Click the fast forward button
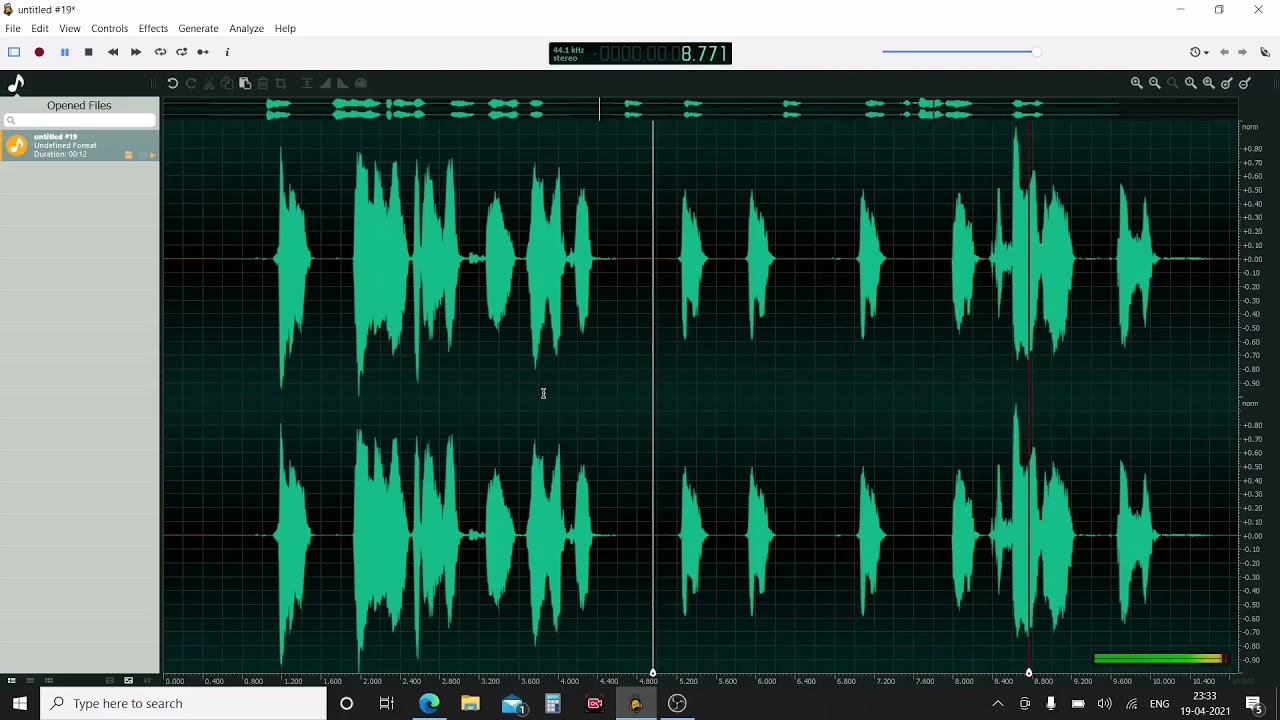This screenshot has width=1280, height=720. pyautogui.click(x=136, y=52)
